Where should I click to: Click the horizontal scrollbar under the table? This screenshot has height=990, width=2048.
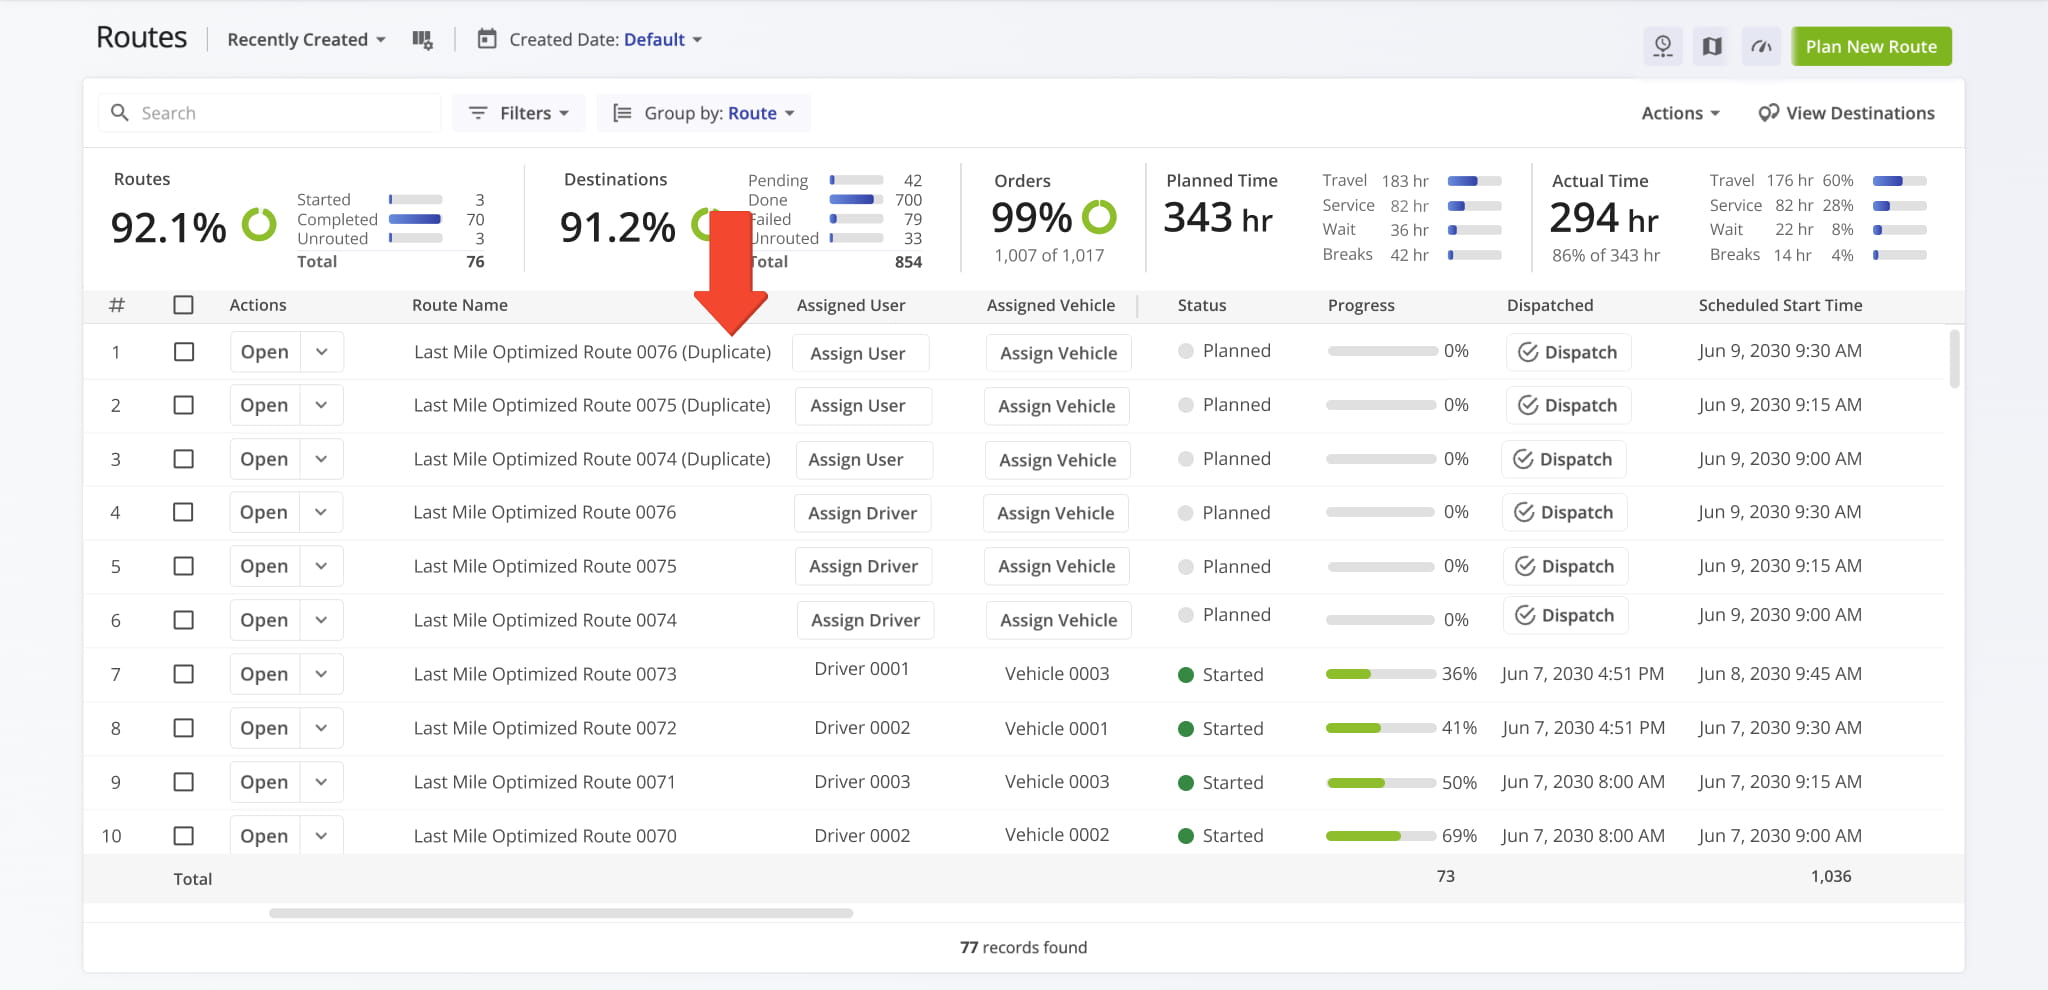pyautogui.click(x=560, y=913)
